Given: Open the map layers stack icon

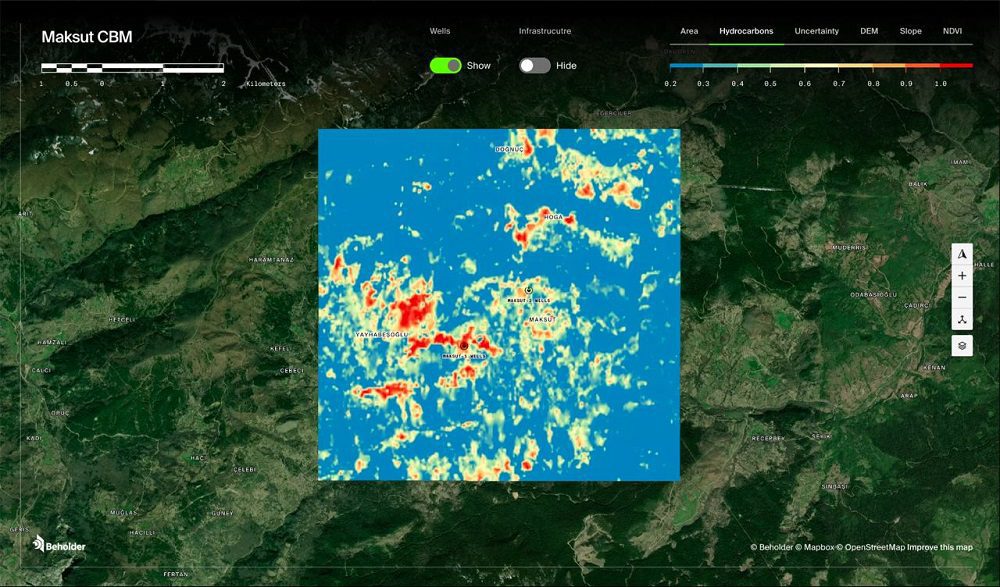Looking at the screenshot, I should click(x=962, y=346).
